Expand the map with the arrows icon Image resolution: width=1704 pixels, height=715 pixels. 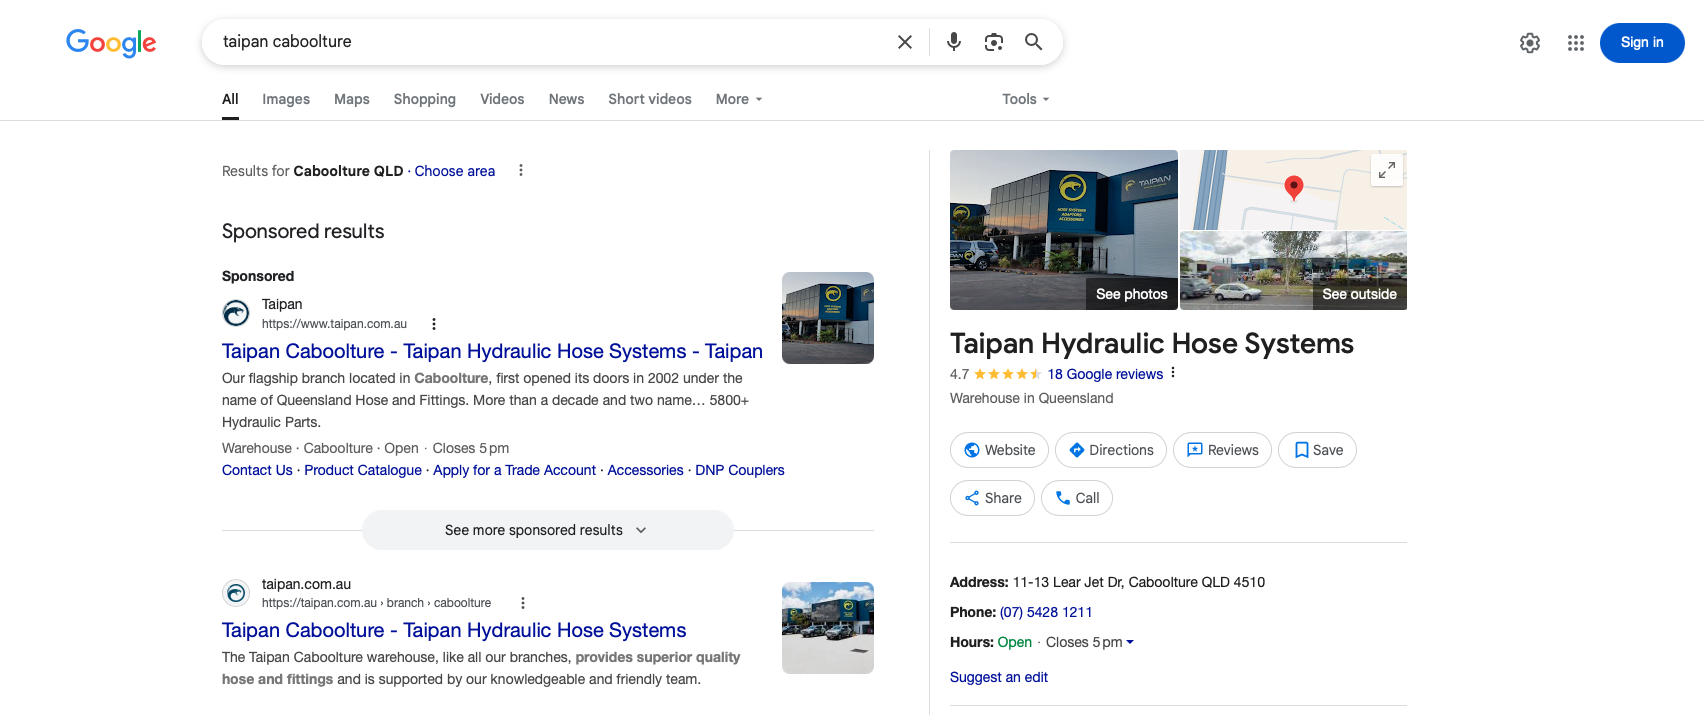click(1387, 170)
